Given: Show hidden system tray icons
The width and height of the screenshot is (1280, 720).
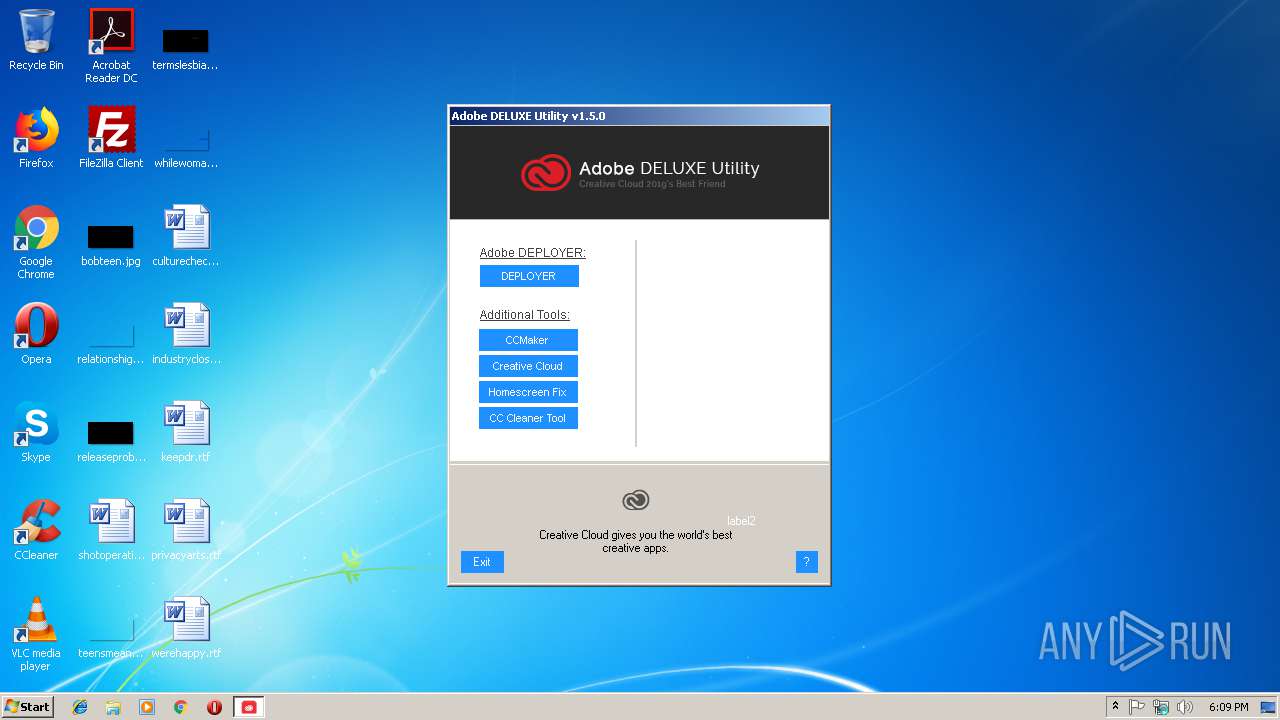Looking at the screenshot, I should point(1115,707).
